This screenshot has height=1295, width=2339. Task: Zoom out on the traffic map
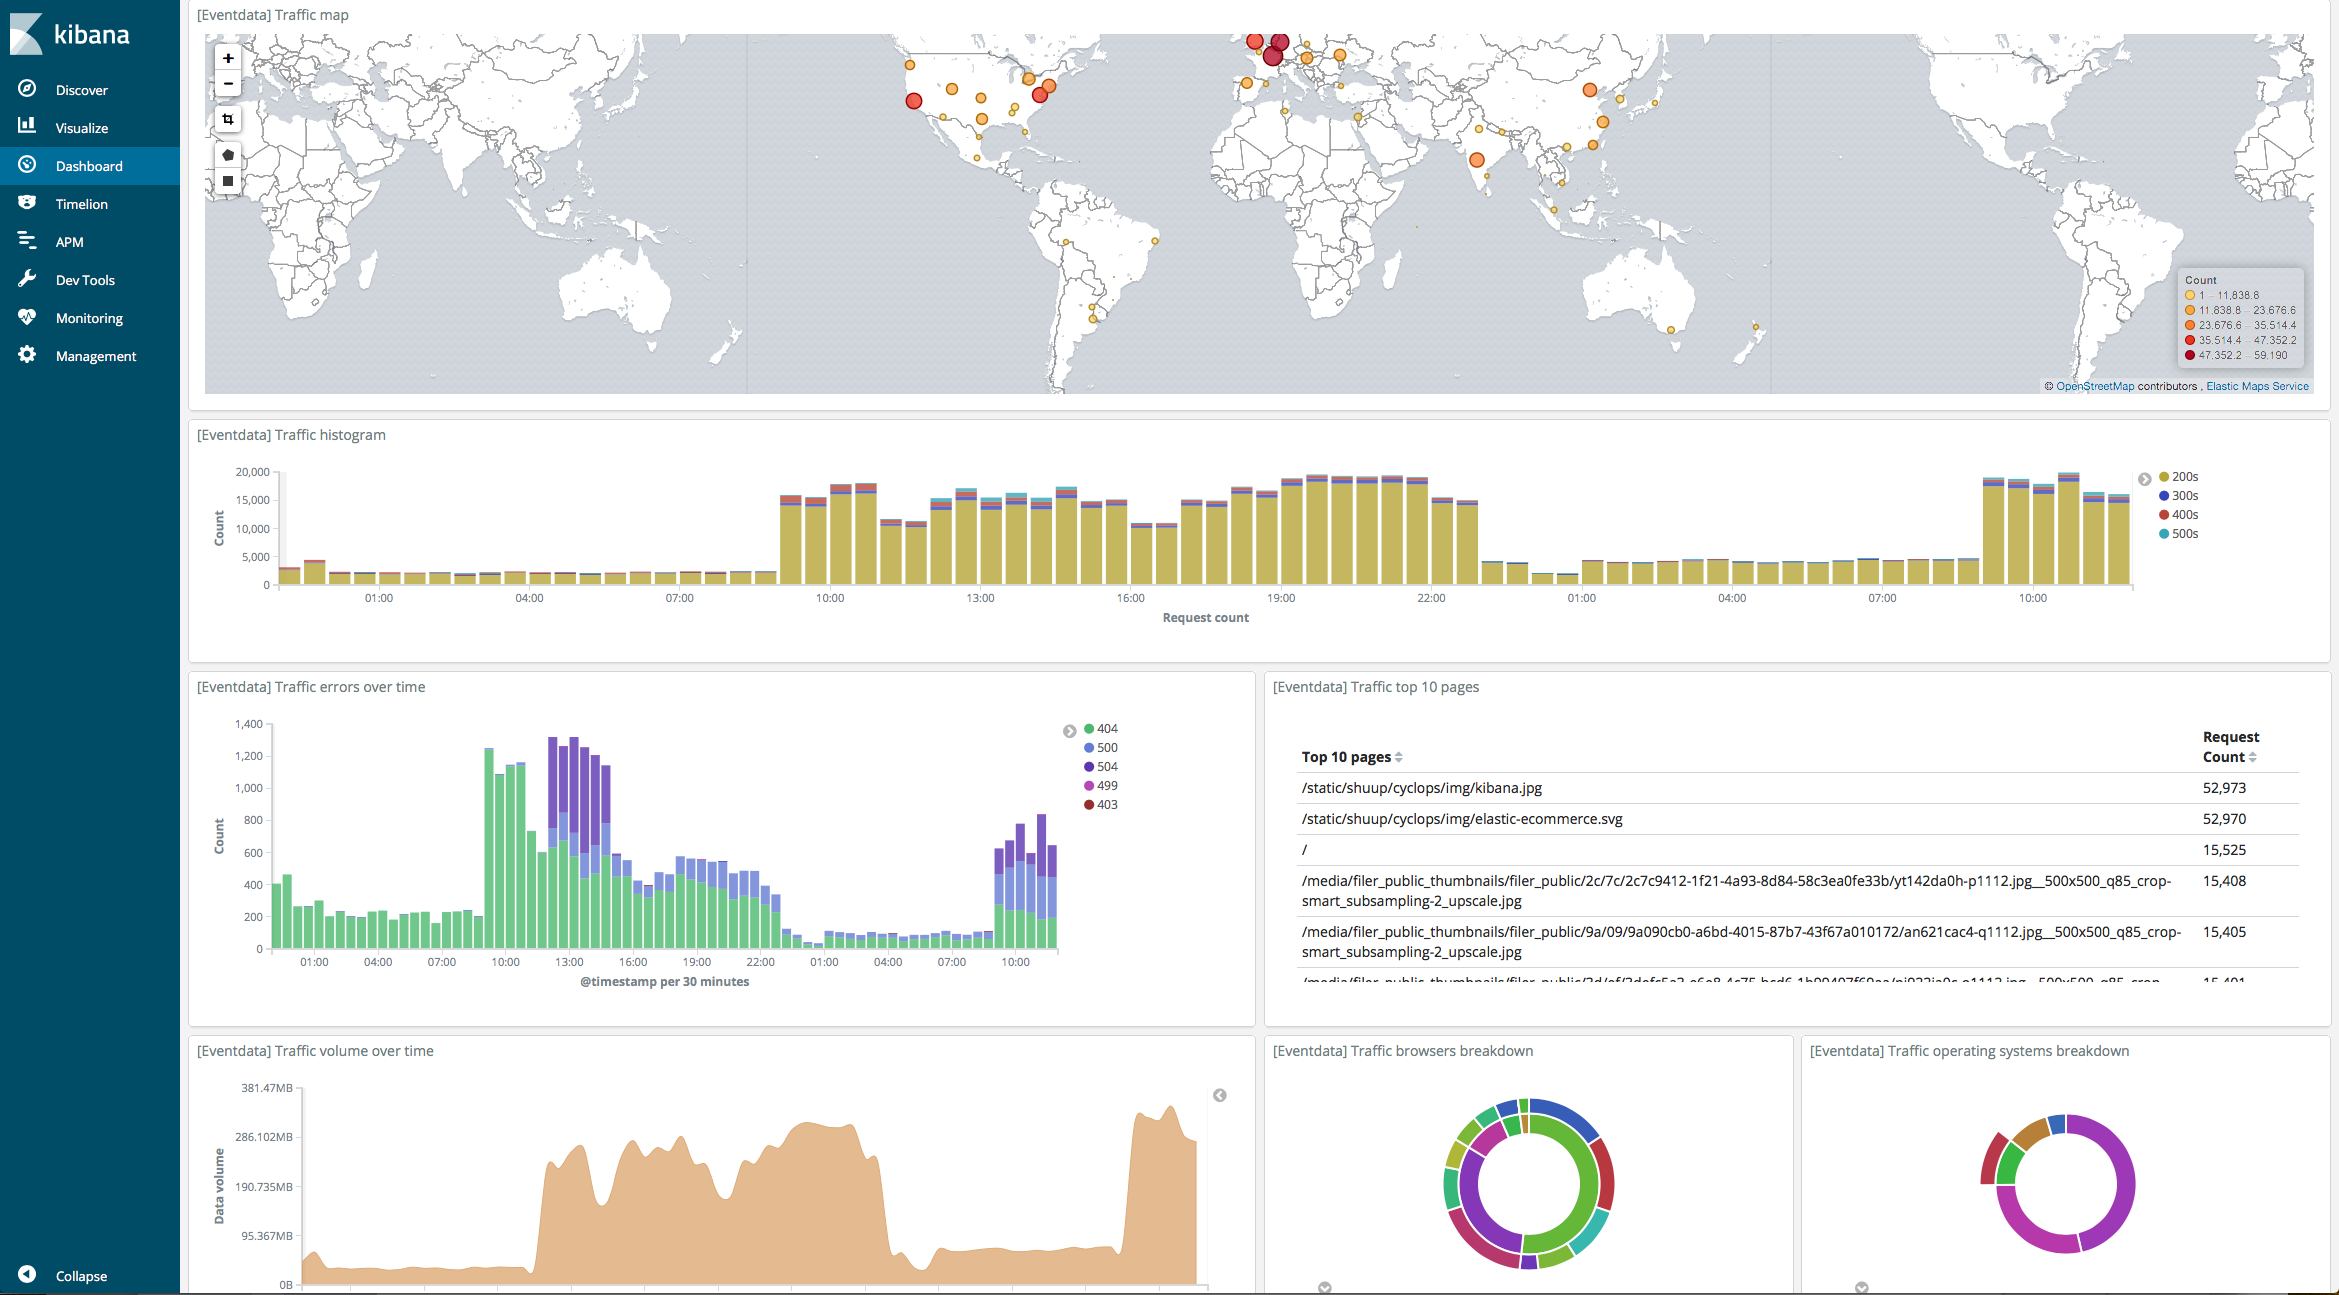[228, 84]
